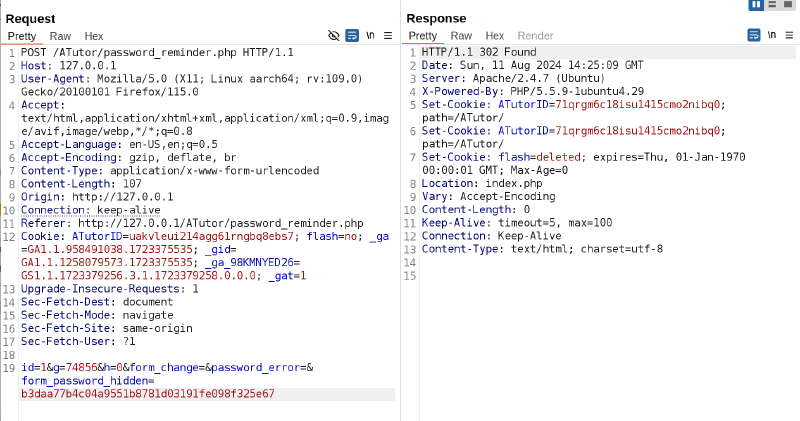Image resolution: width=800 pixels, height=421 pixels.
Task: Click the Keep-Alive: timeout=5, max=100 header
Action: coord(517,223)
